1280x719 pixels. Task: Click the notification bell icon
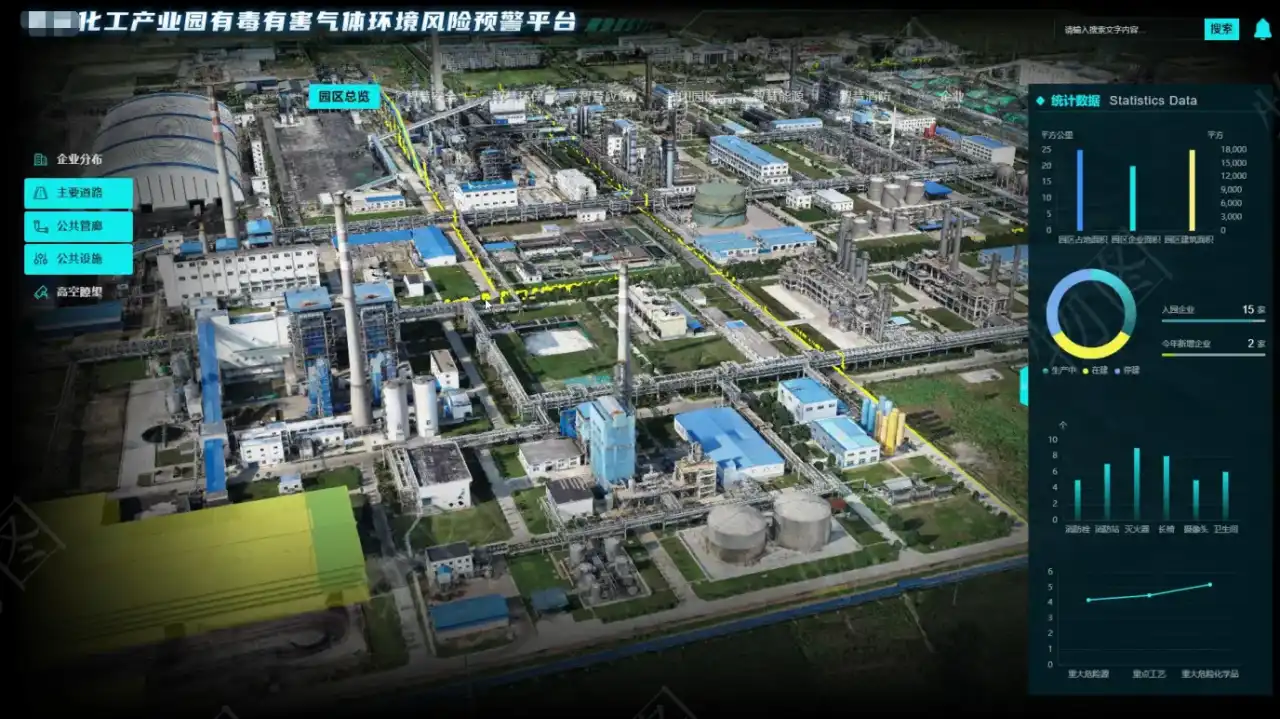click(x=1262, y=29)
